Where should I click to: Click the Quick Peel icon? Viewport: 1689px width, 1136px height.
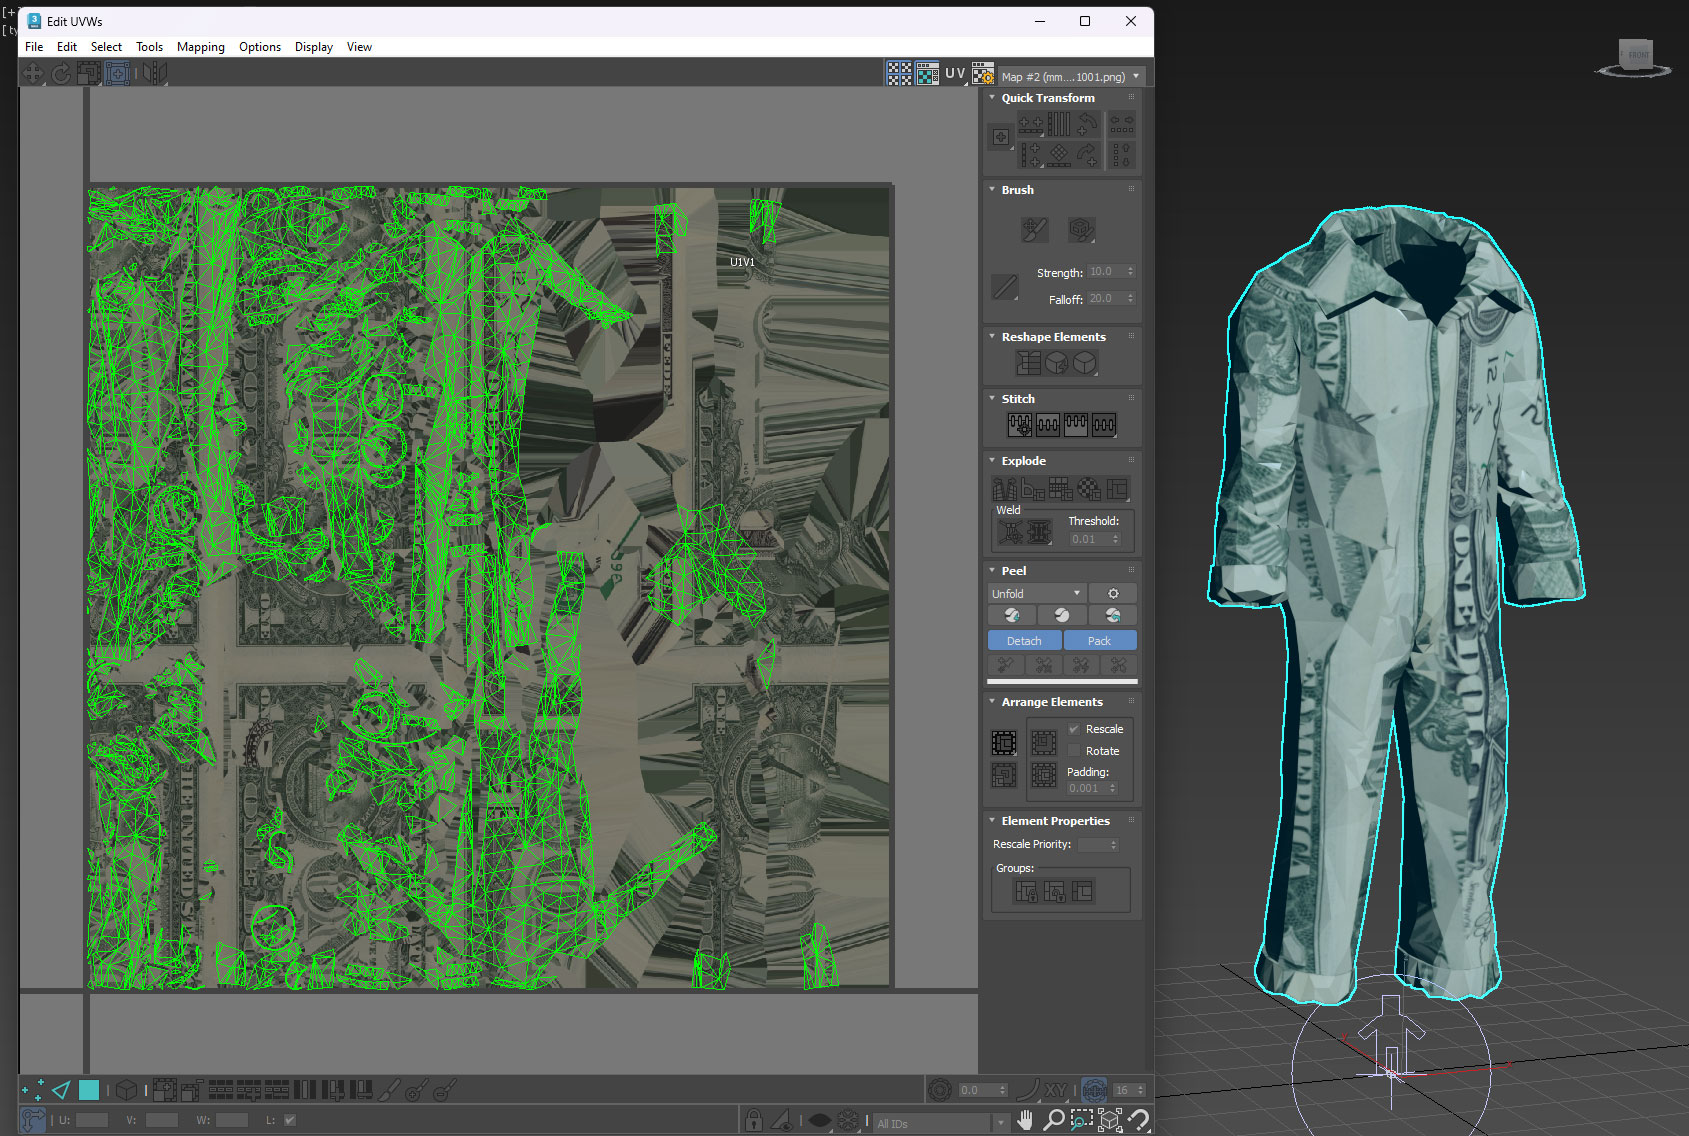pyautogui.click(x=1012, y=616)
